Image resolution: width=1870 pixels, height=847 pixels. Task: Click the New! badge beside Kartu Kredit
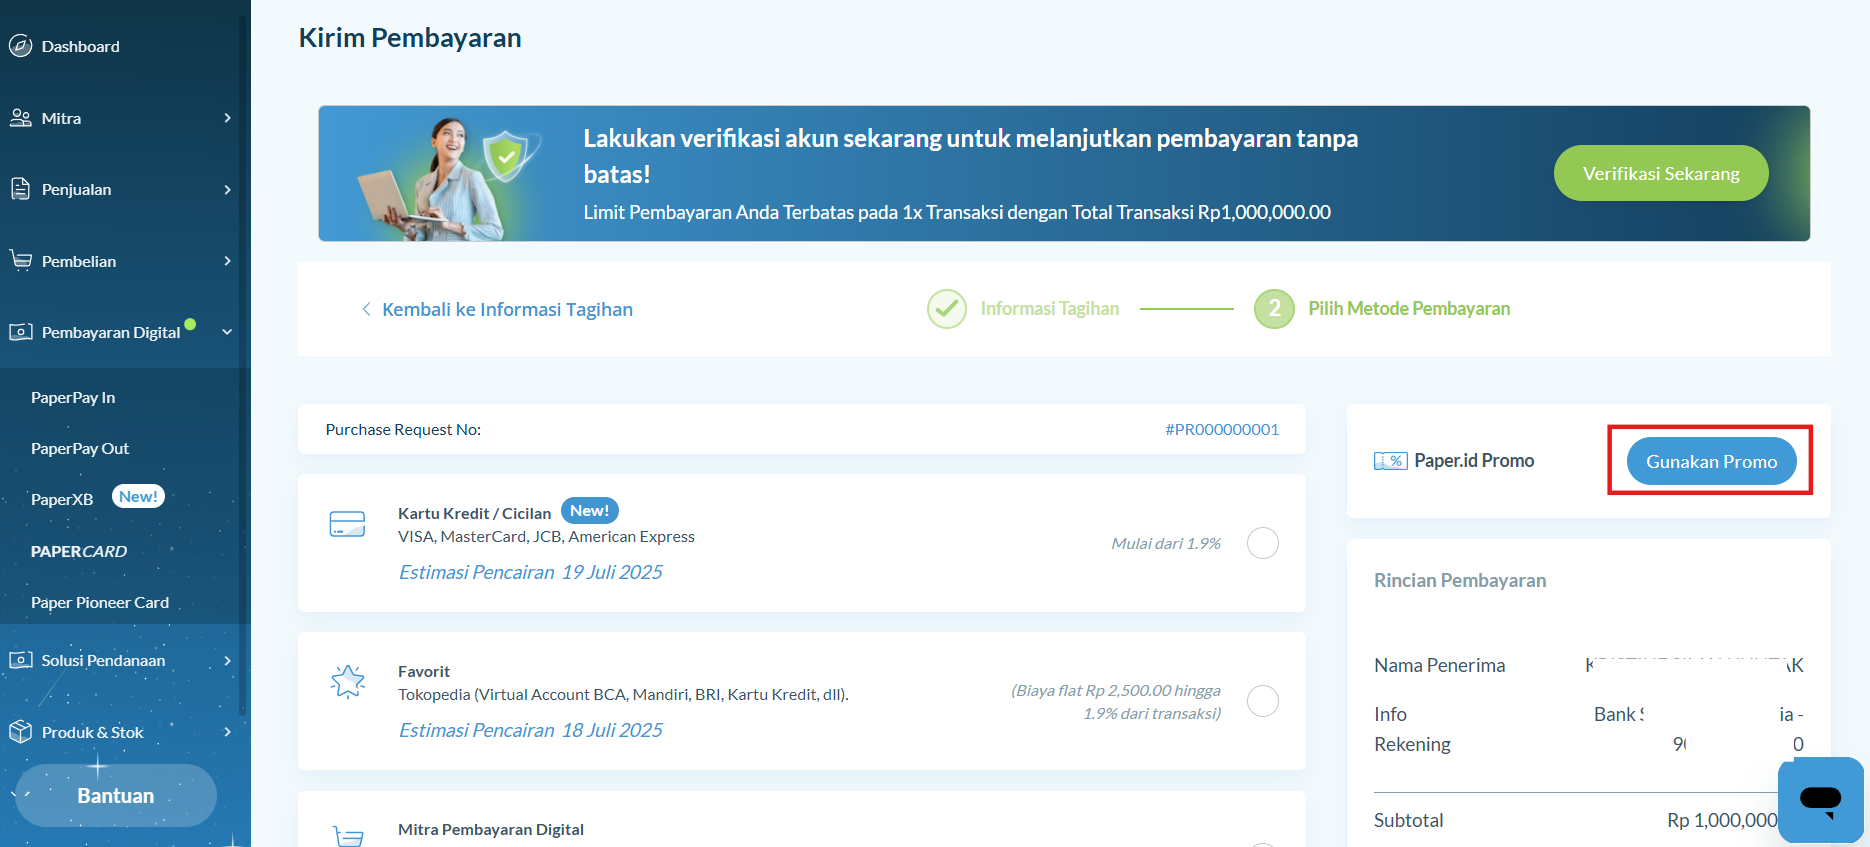pos(590,510)
